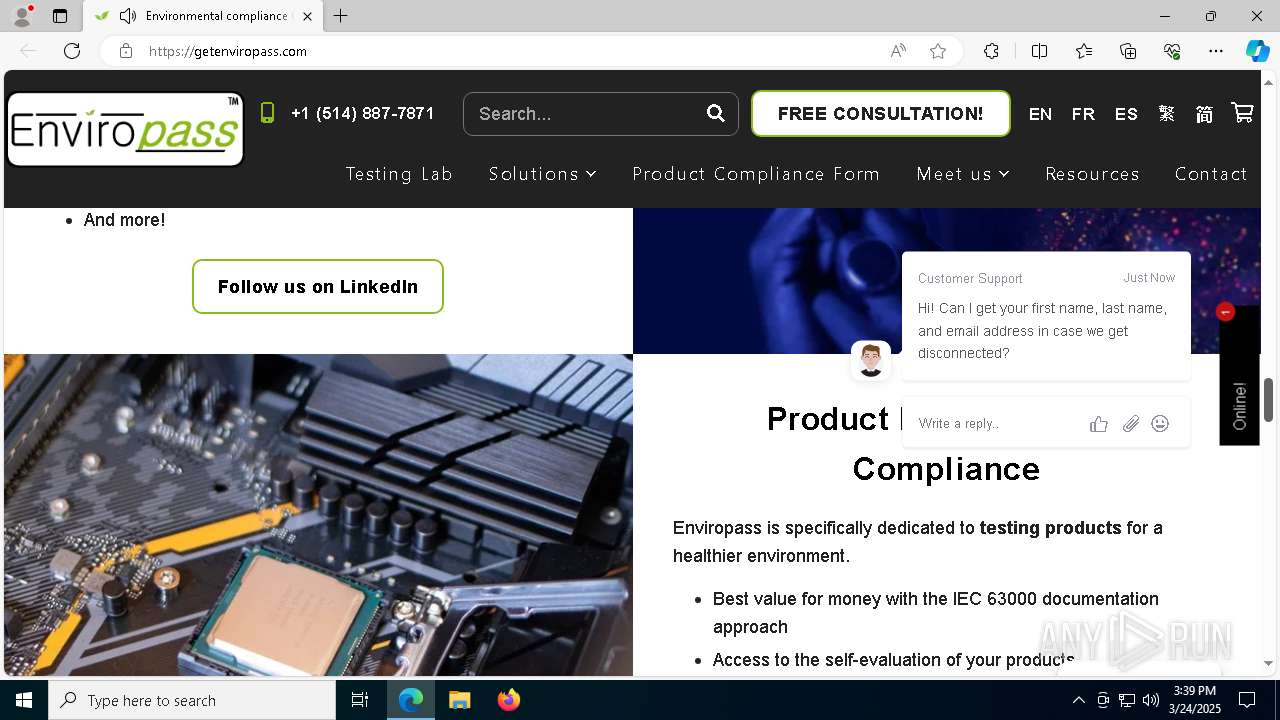This screenshot has width=1280, height=720.
Task: Open Browser essentials icon
Action: point(1172,51)
